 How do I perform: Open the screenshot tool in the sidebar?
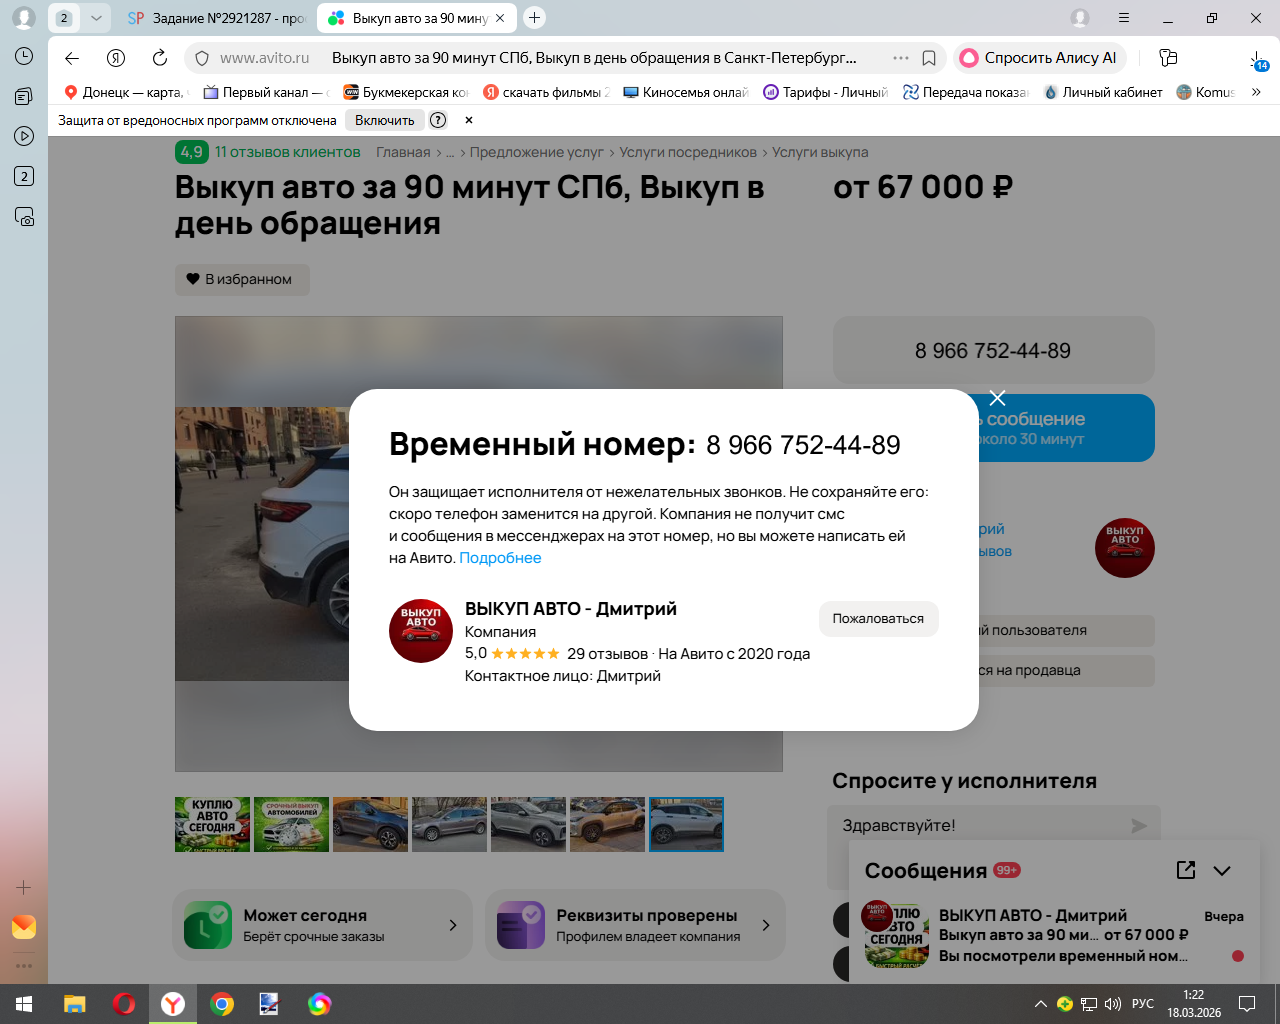pyautogui.click(x=24, y=216)
